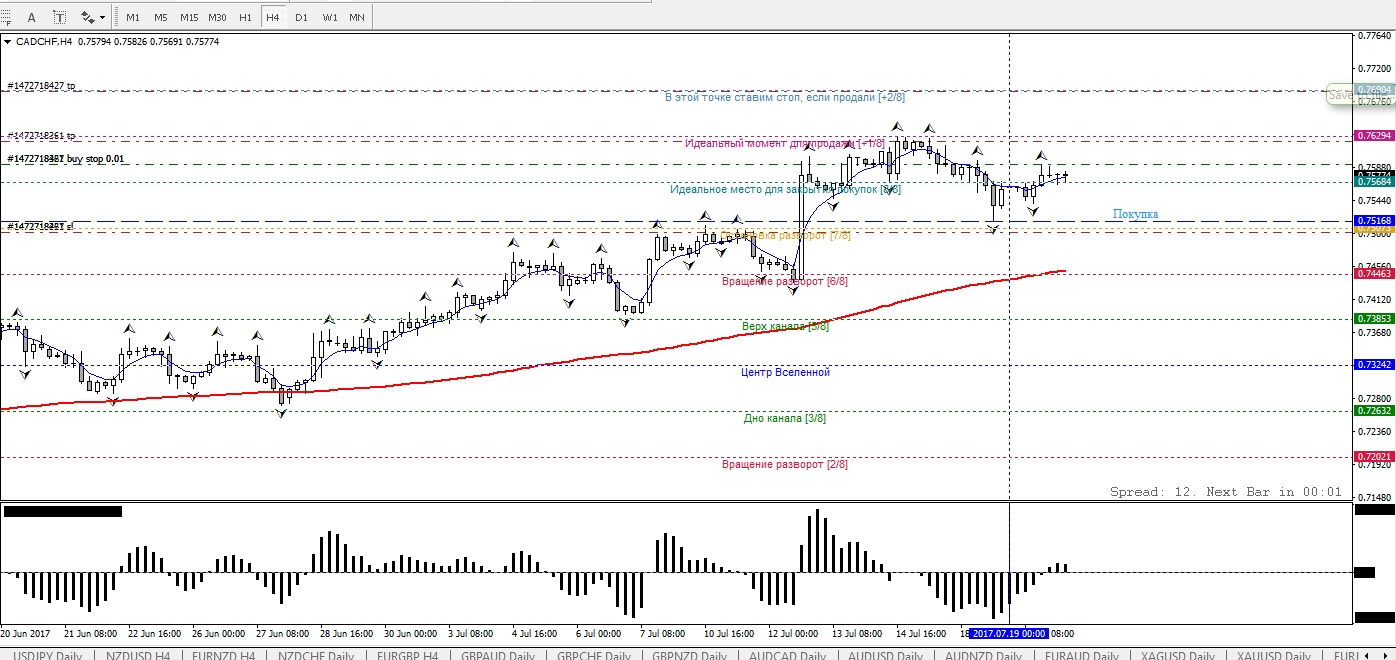The width and height of the screenshot is (1396, 660).
Task: Click the CADCHF,H4 OHLC header text
Action: click(117, 42)
